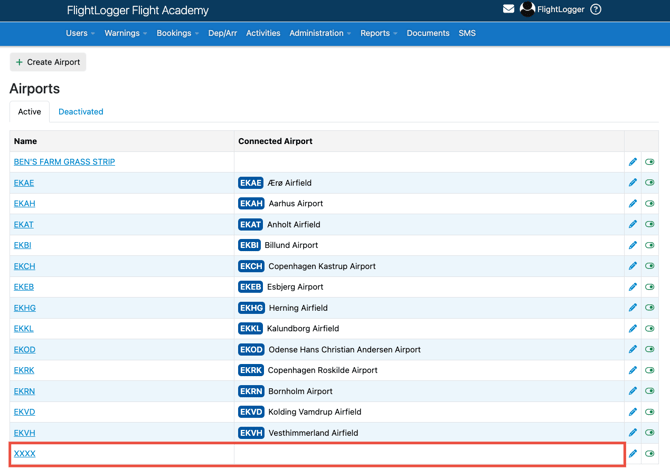This screenshot has width=670, height=469.
Task: Click edit pencil for EKRN airport
Action: 633,391
